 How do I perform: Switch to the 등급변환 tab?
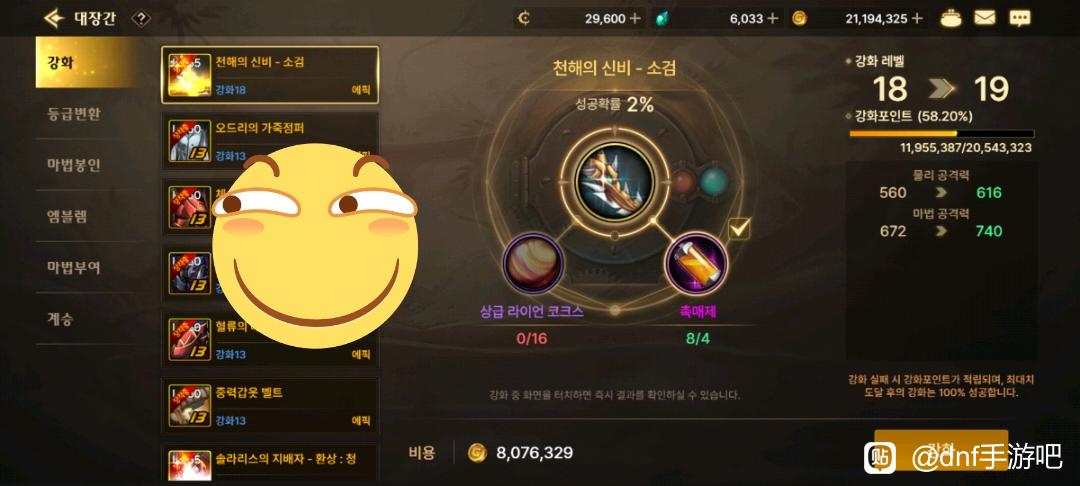tap(74, 114)
